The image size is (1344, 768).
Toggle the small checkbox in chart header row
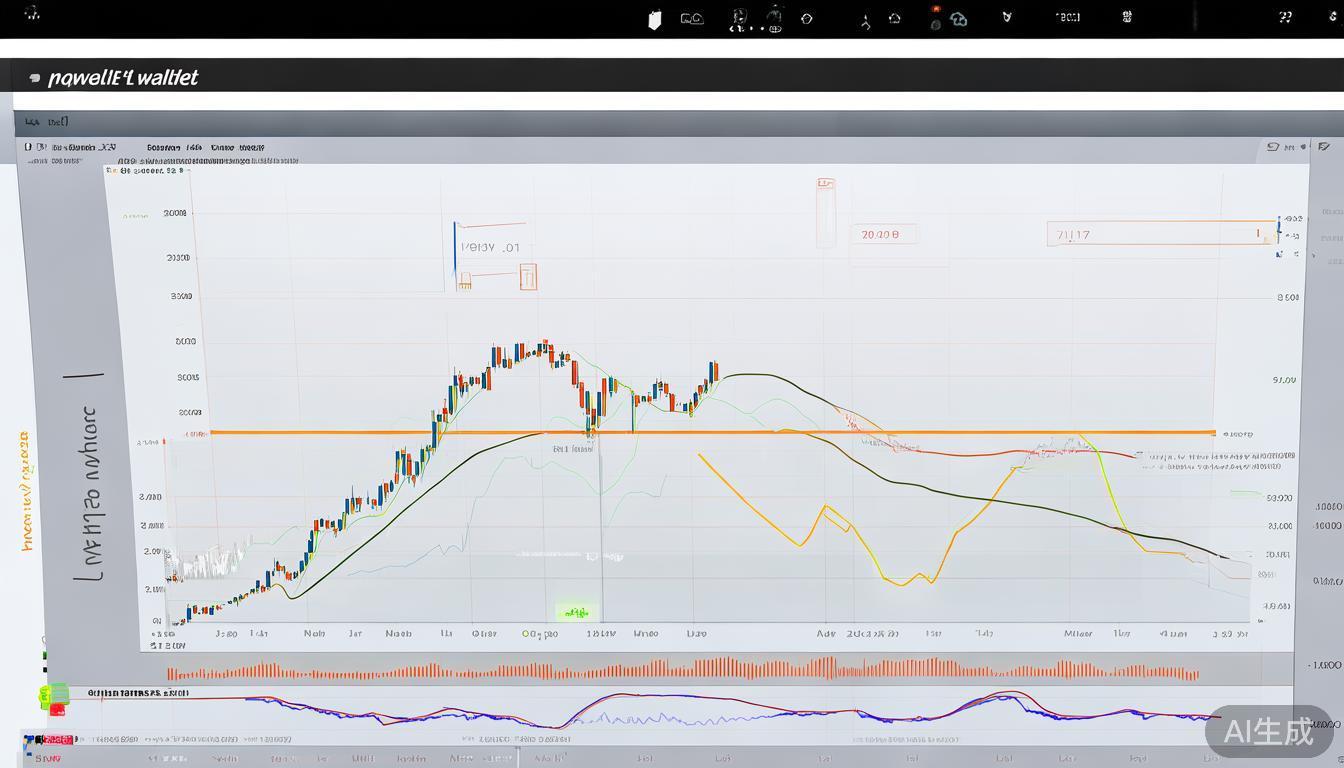(28, 147)
